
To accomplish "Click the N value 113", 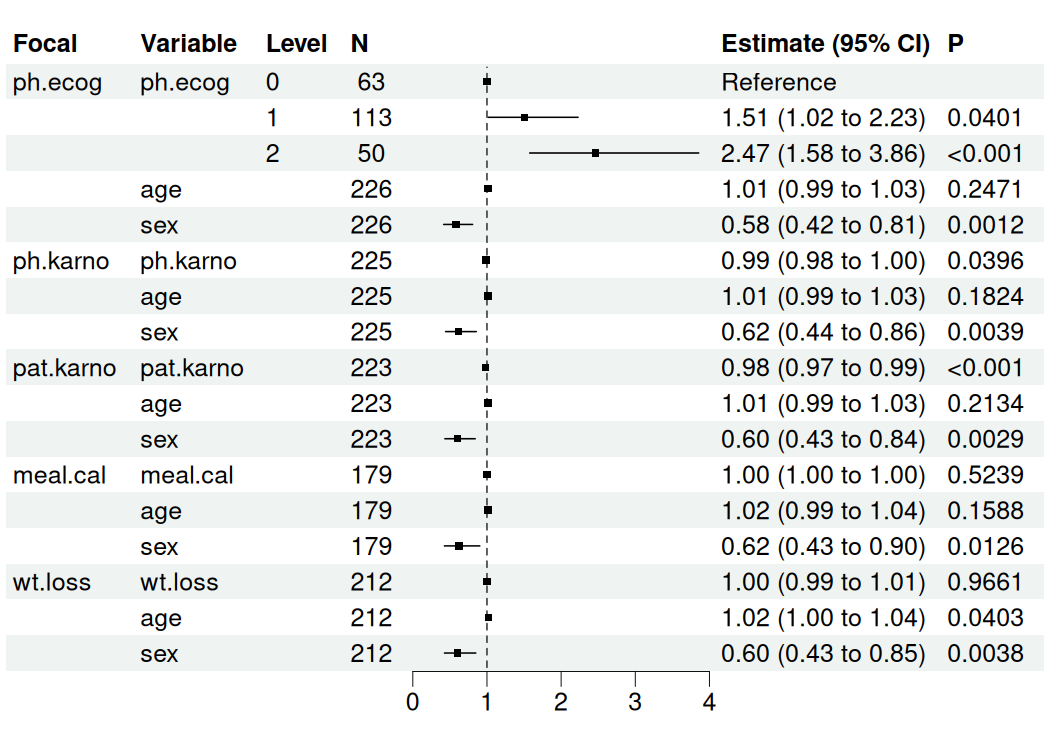I will [x=371, y=118].
